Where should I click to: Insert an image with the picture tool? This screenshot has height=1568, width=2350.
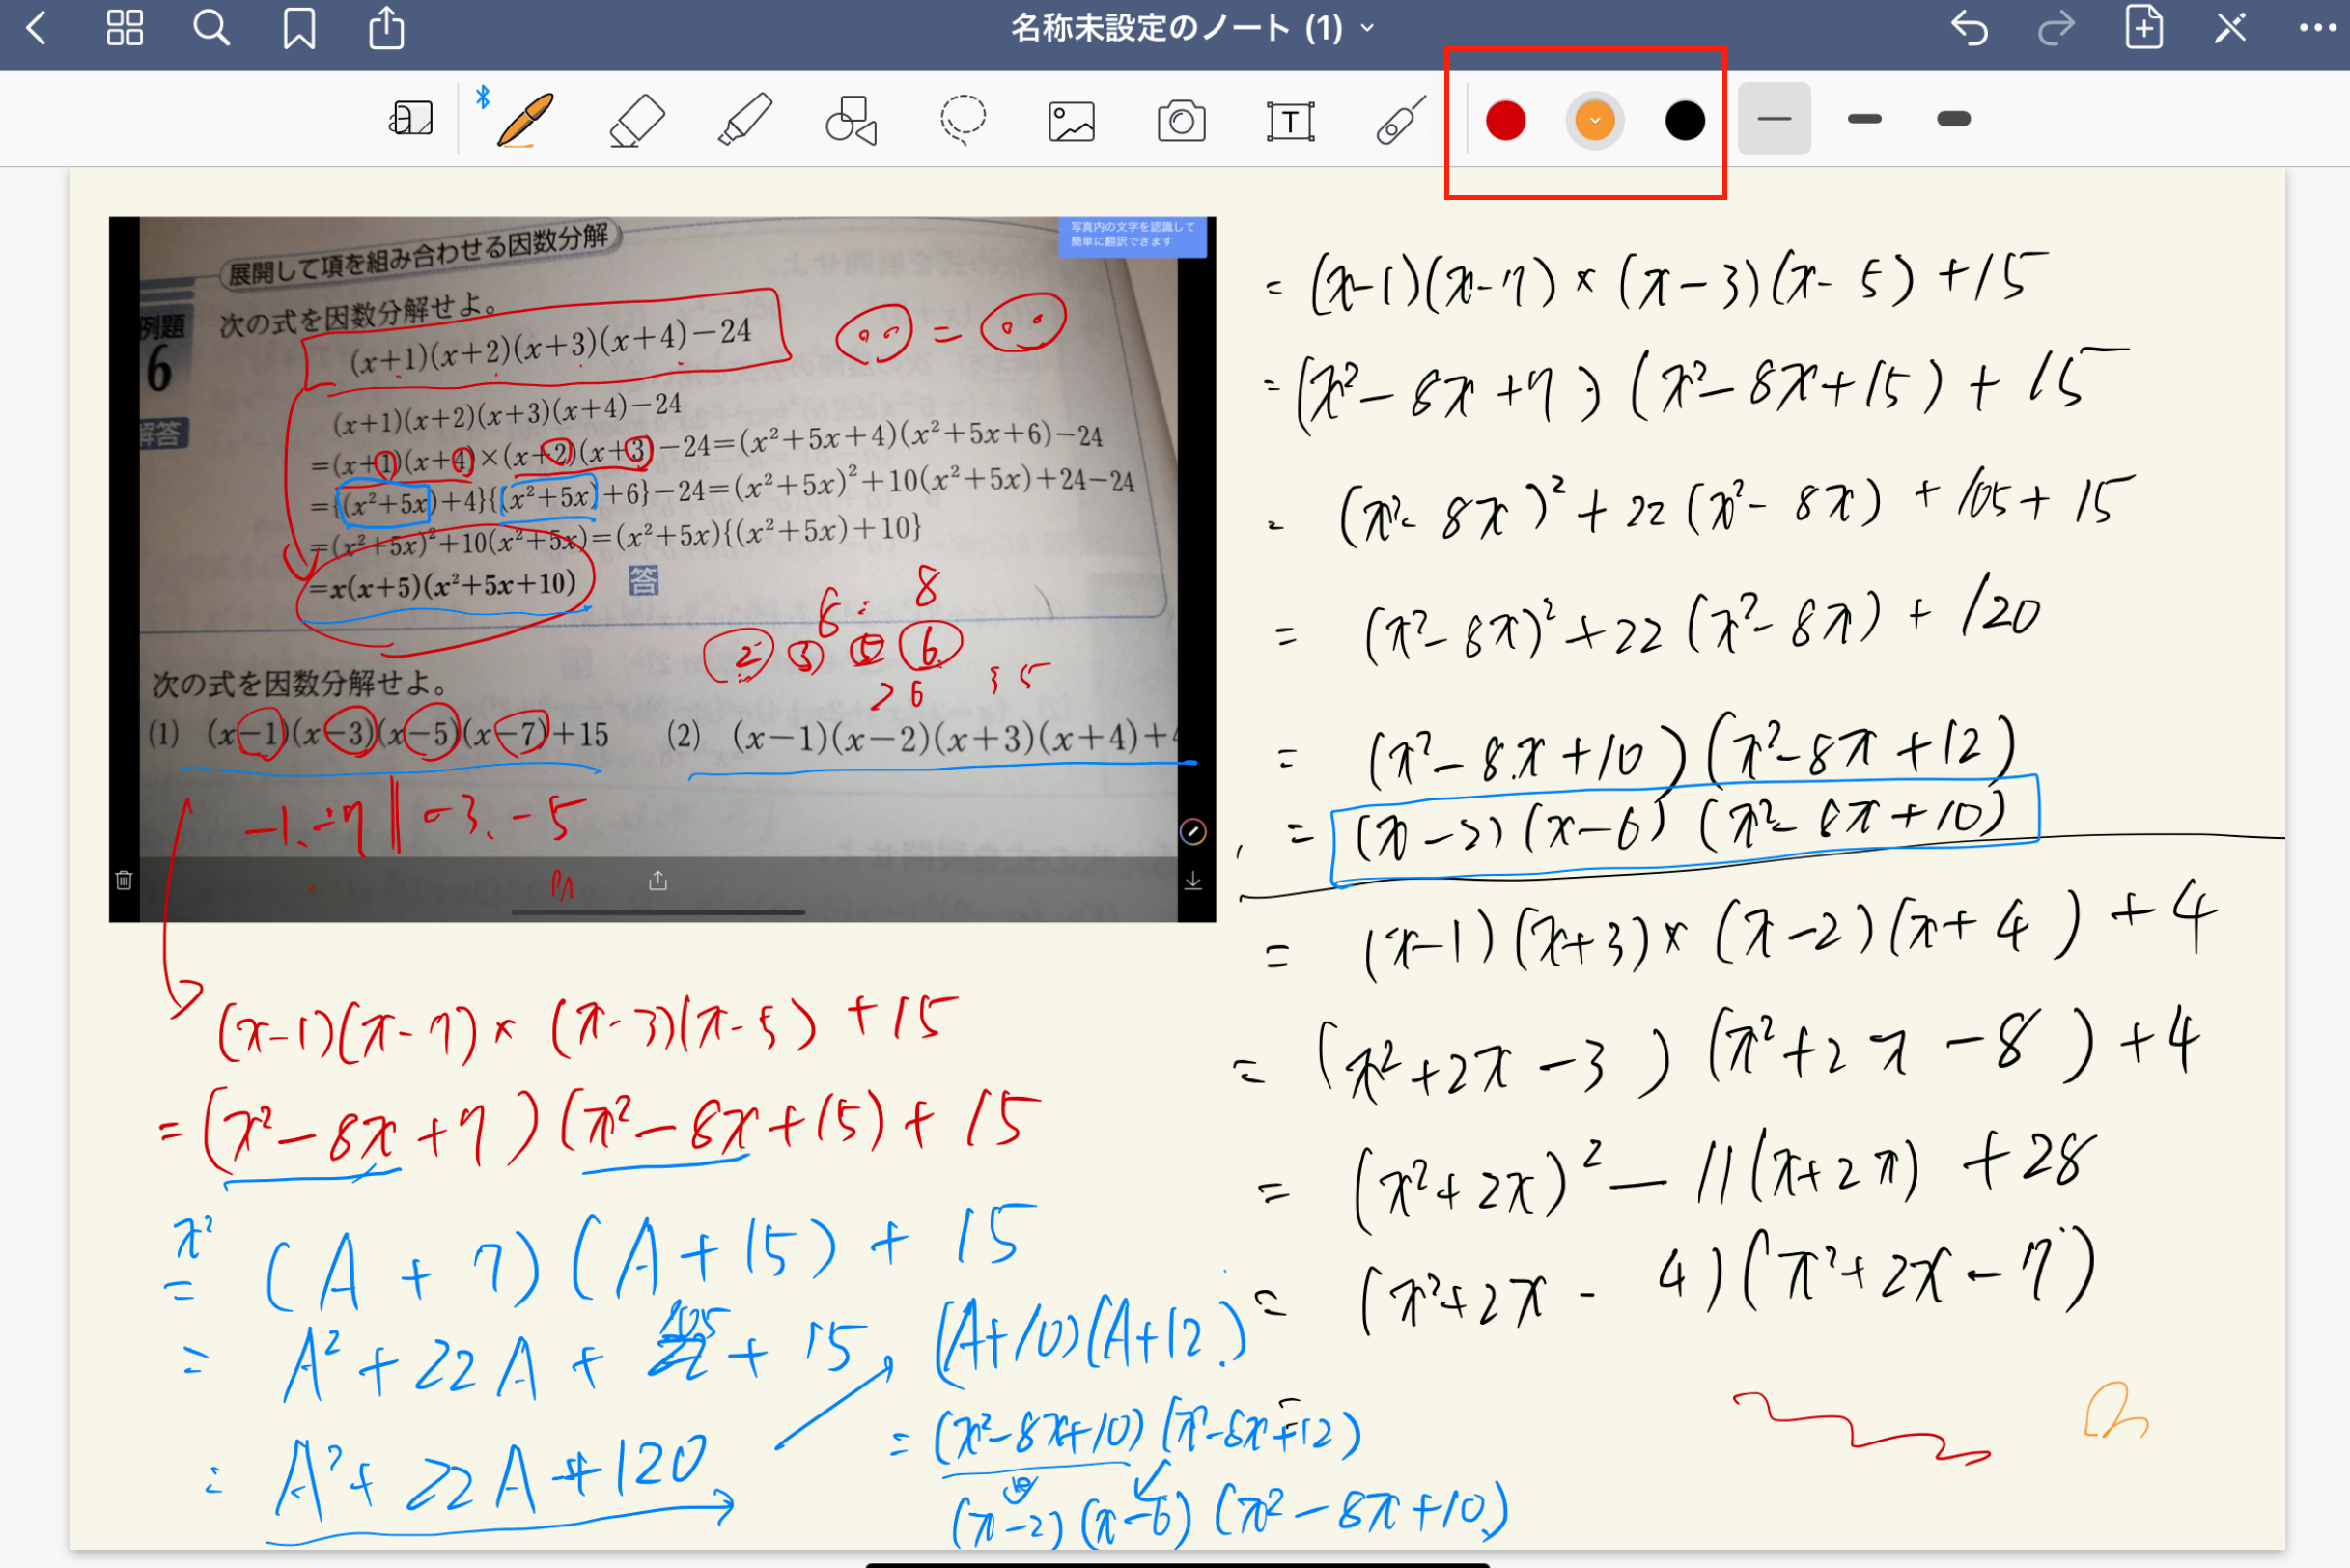pos(1072,122)
